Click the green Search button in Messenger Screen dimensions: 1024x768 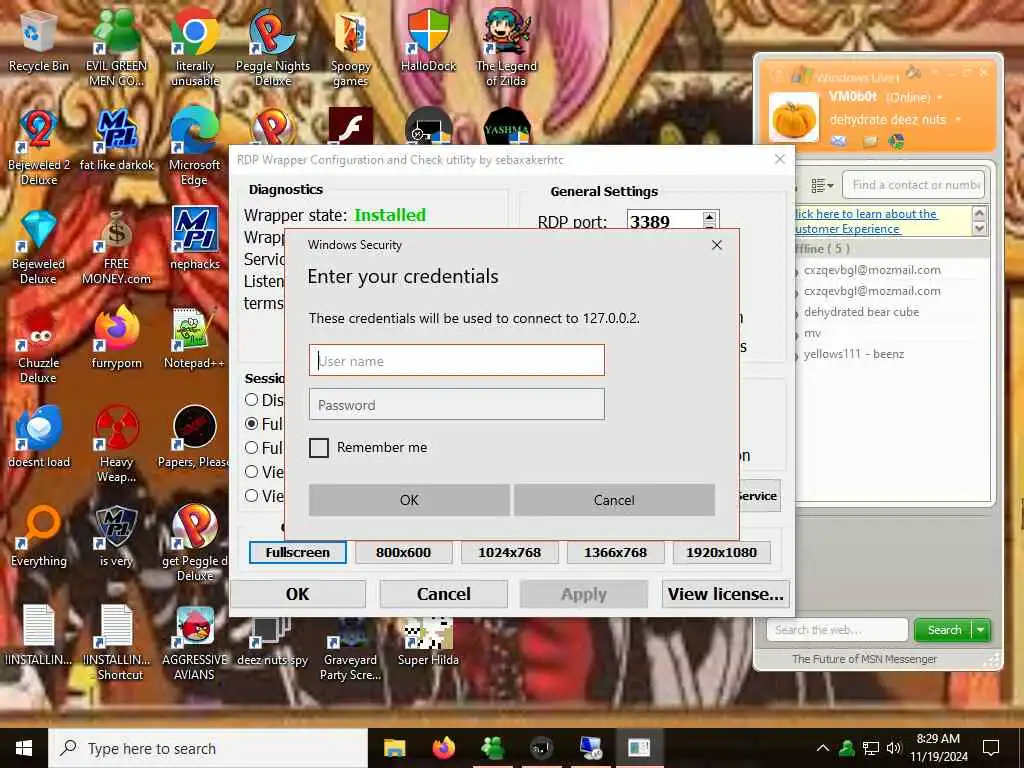click(944, 630)
